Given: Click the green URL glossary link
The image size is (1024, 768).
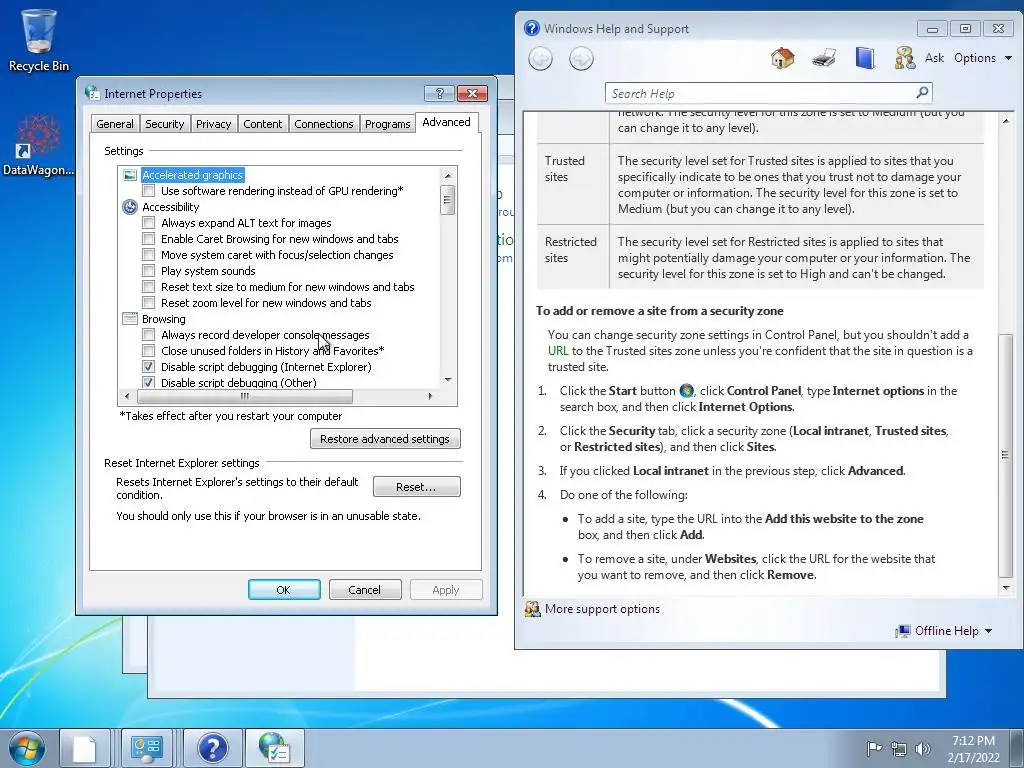Looking at the screenshot, I should (558, 351).
